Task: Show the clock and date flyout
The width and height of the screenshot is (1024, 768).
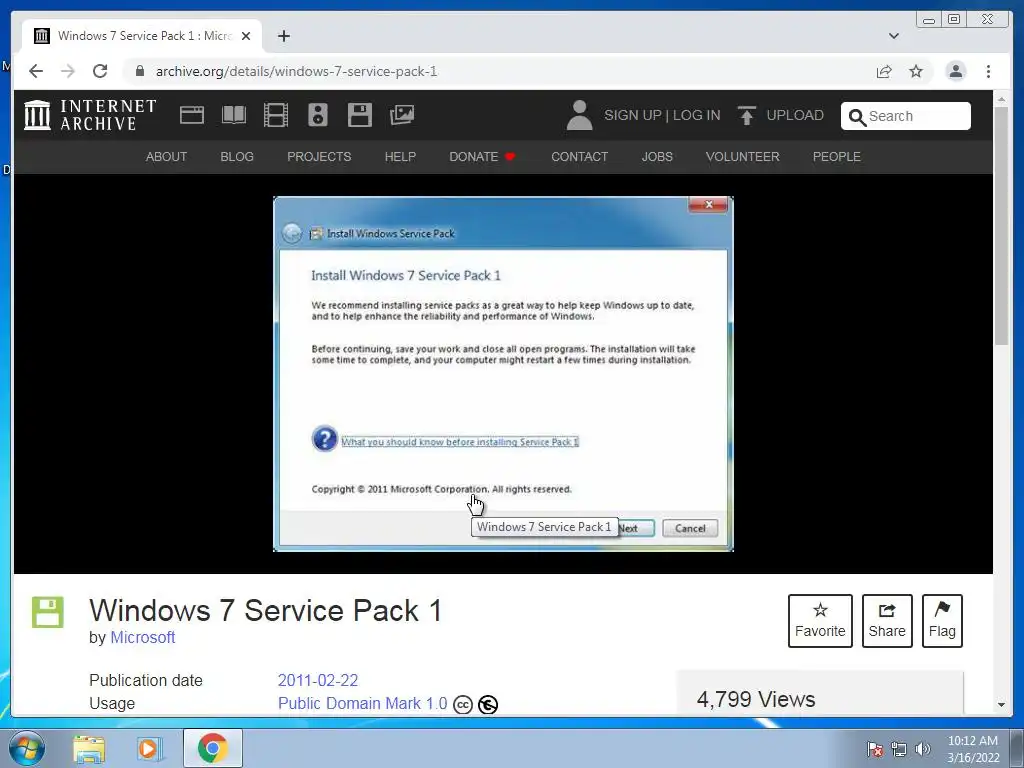Action: point(973,749)
